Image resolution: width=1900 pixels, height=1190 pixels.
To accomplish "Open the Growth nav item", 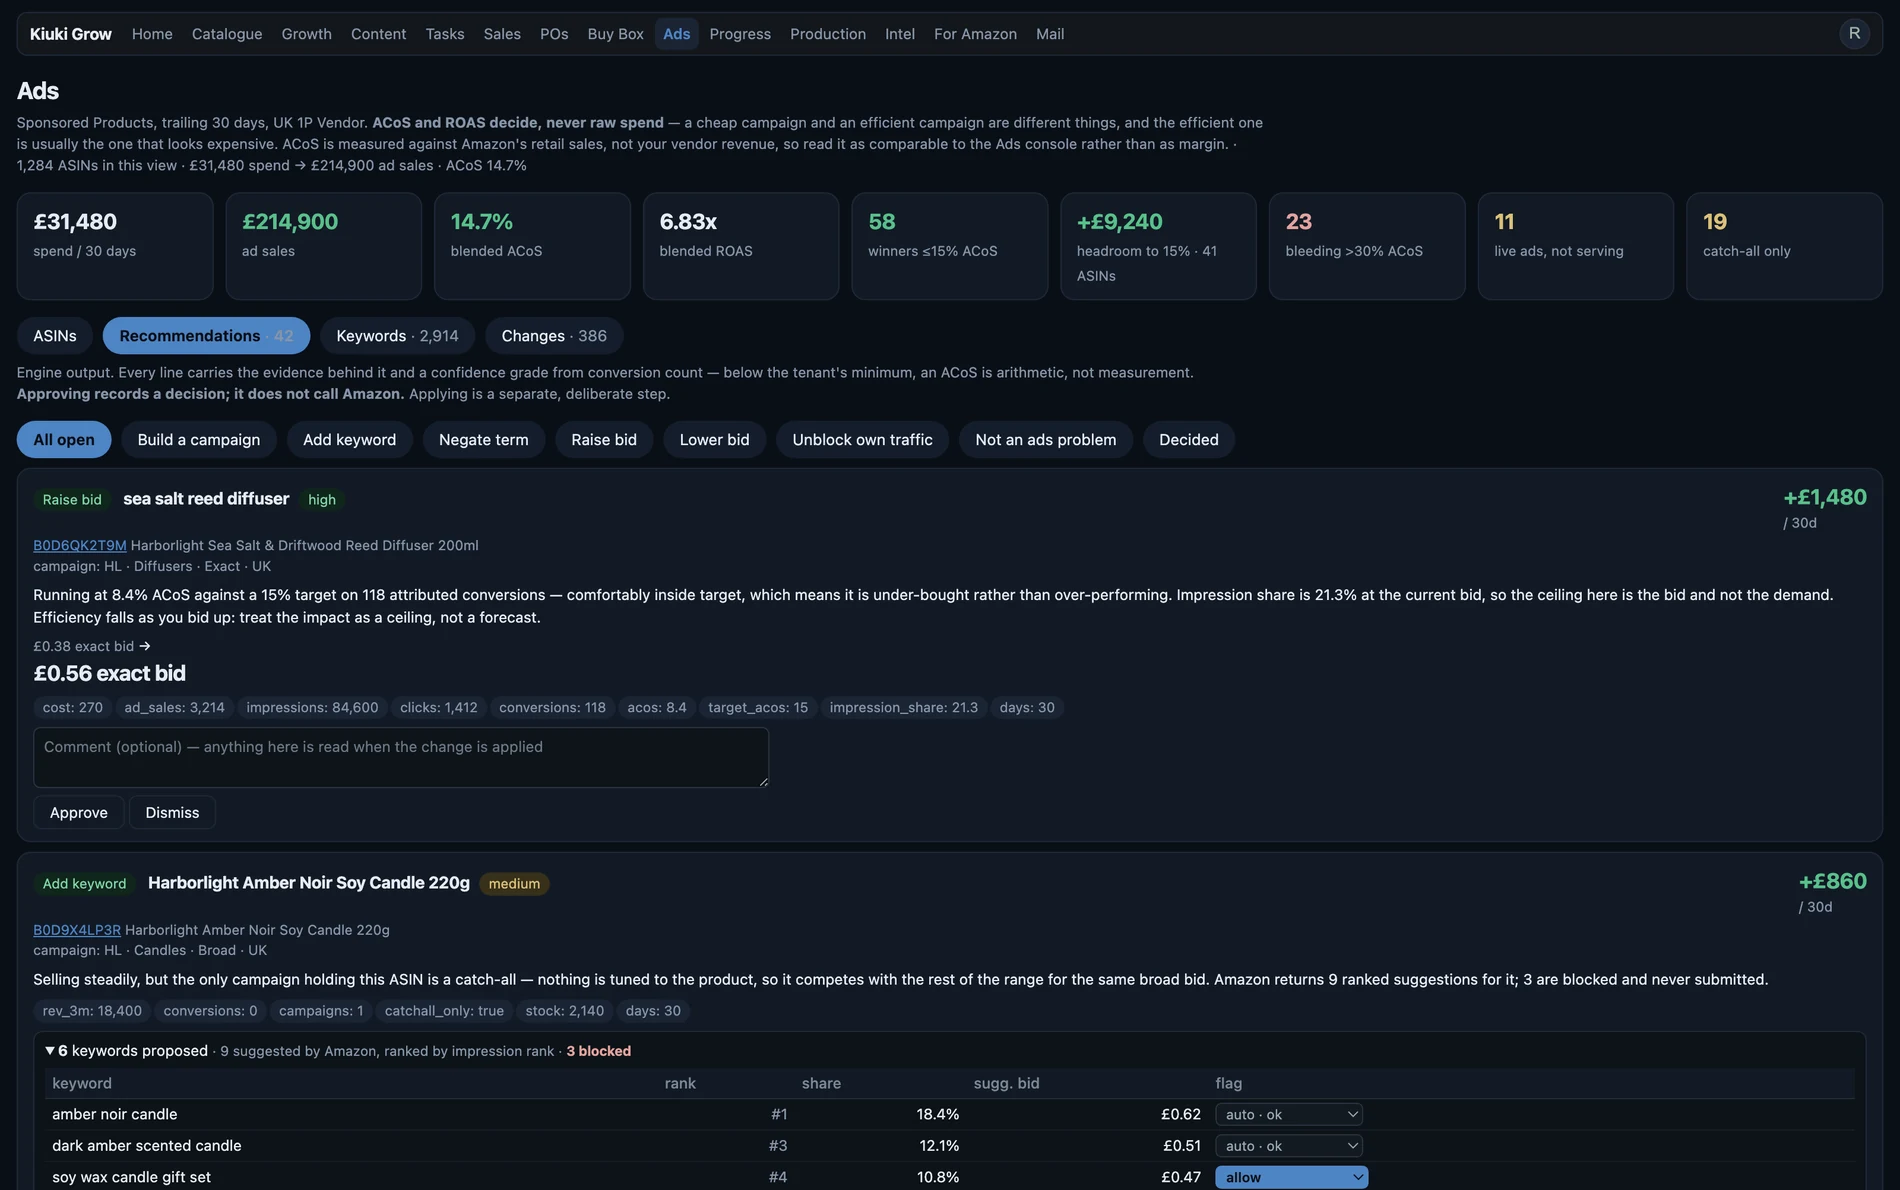I will pyautogui.click(x=306, y=33).
